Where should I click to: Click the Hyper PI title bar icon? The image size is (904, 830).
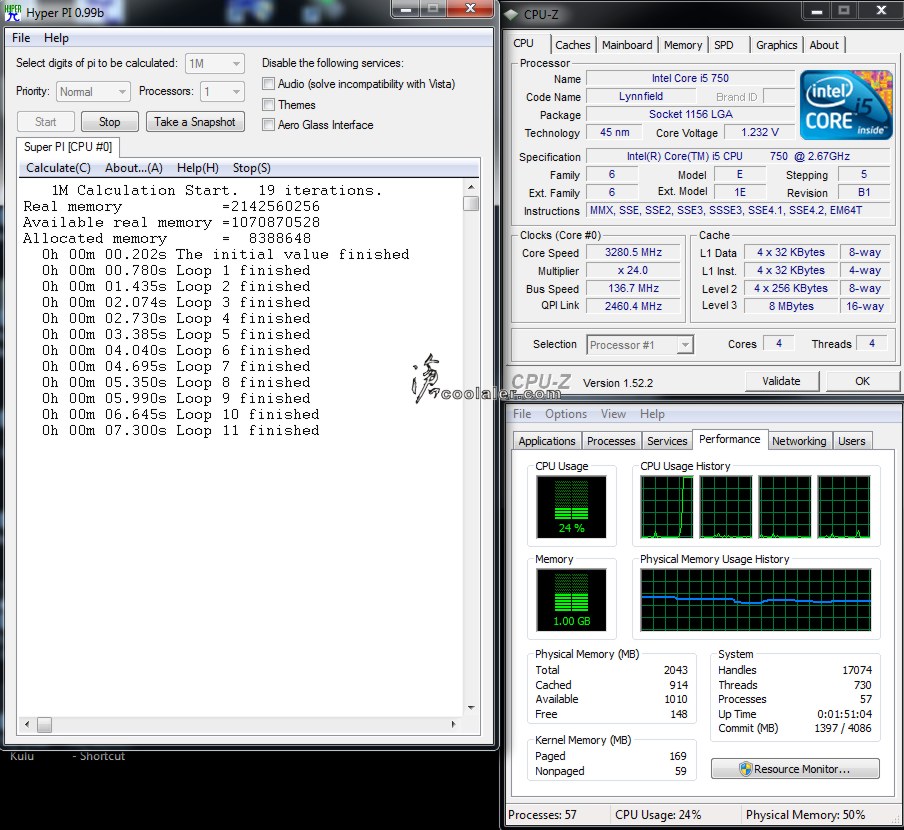click(x=13, y=12)
